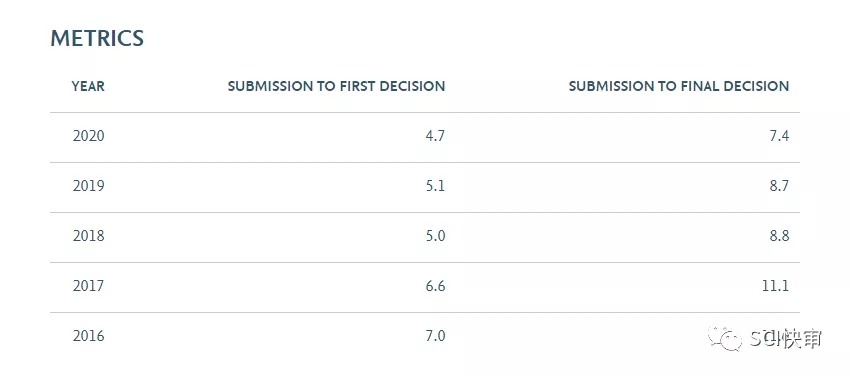
Task: Click the 5.1 first decision value
Action: coord(435,186)
